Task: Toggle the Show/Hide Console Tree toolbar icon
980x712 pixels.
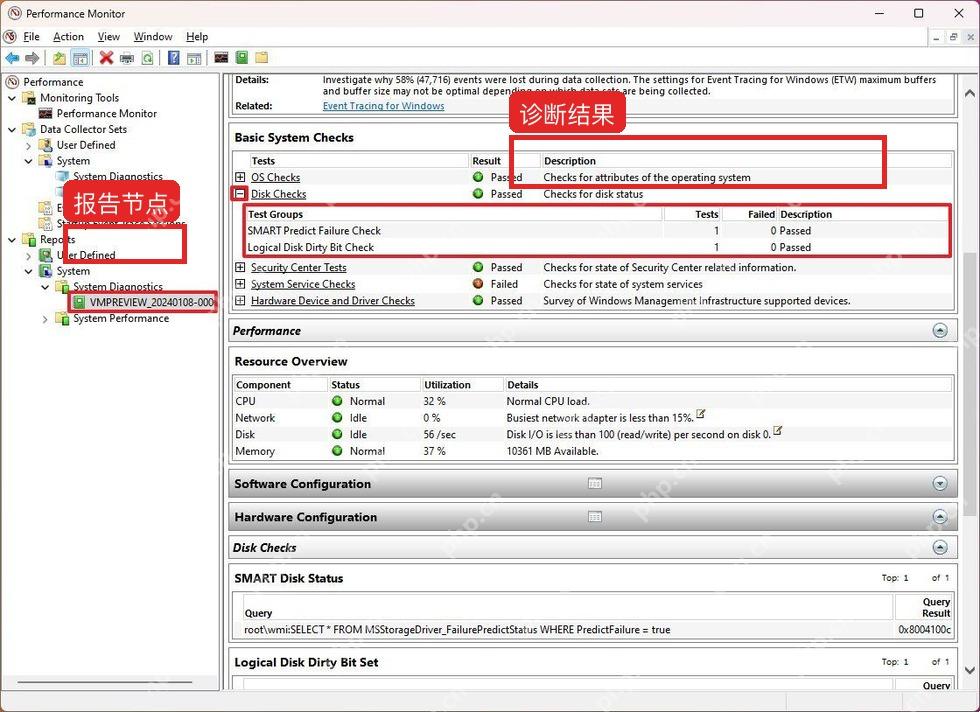Action: click(80, 58)
